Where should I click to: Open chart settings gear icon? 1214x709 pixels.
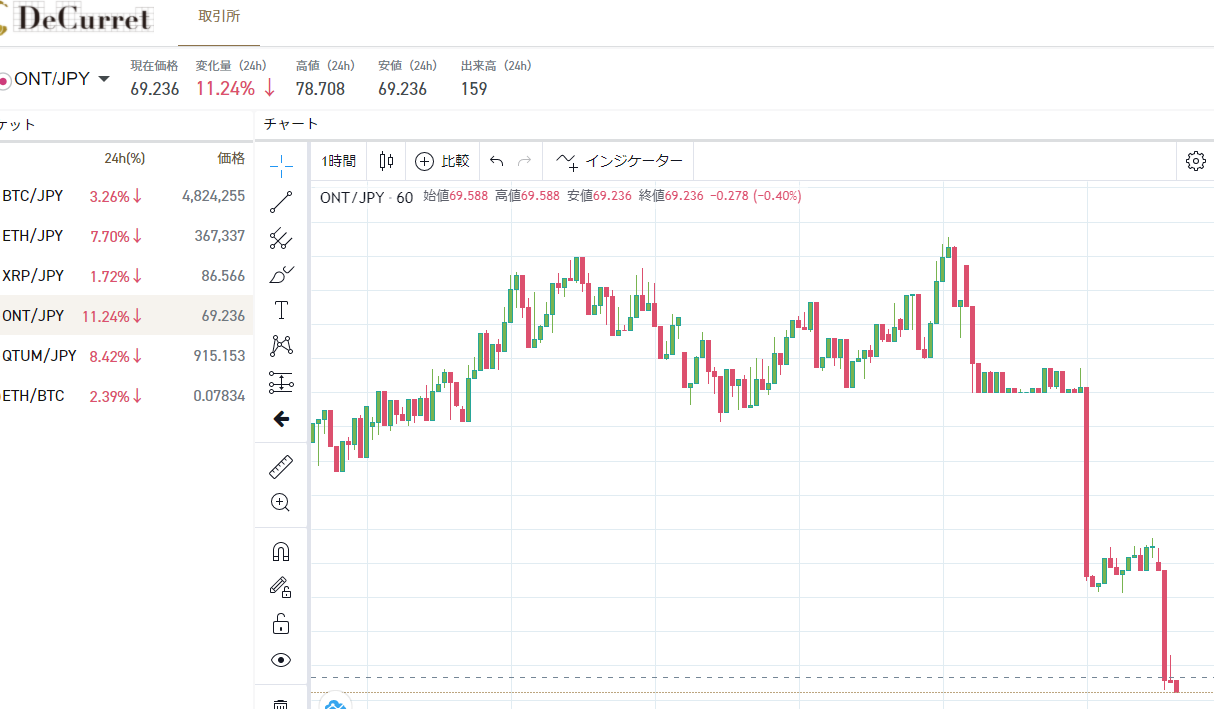point(1195,161)
